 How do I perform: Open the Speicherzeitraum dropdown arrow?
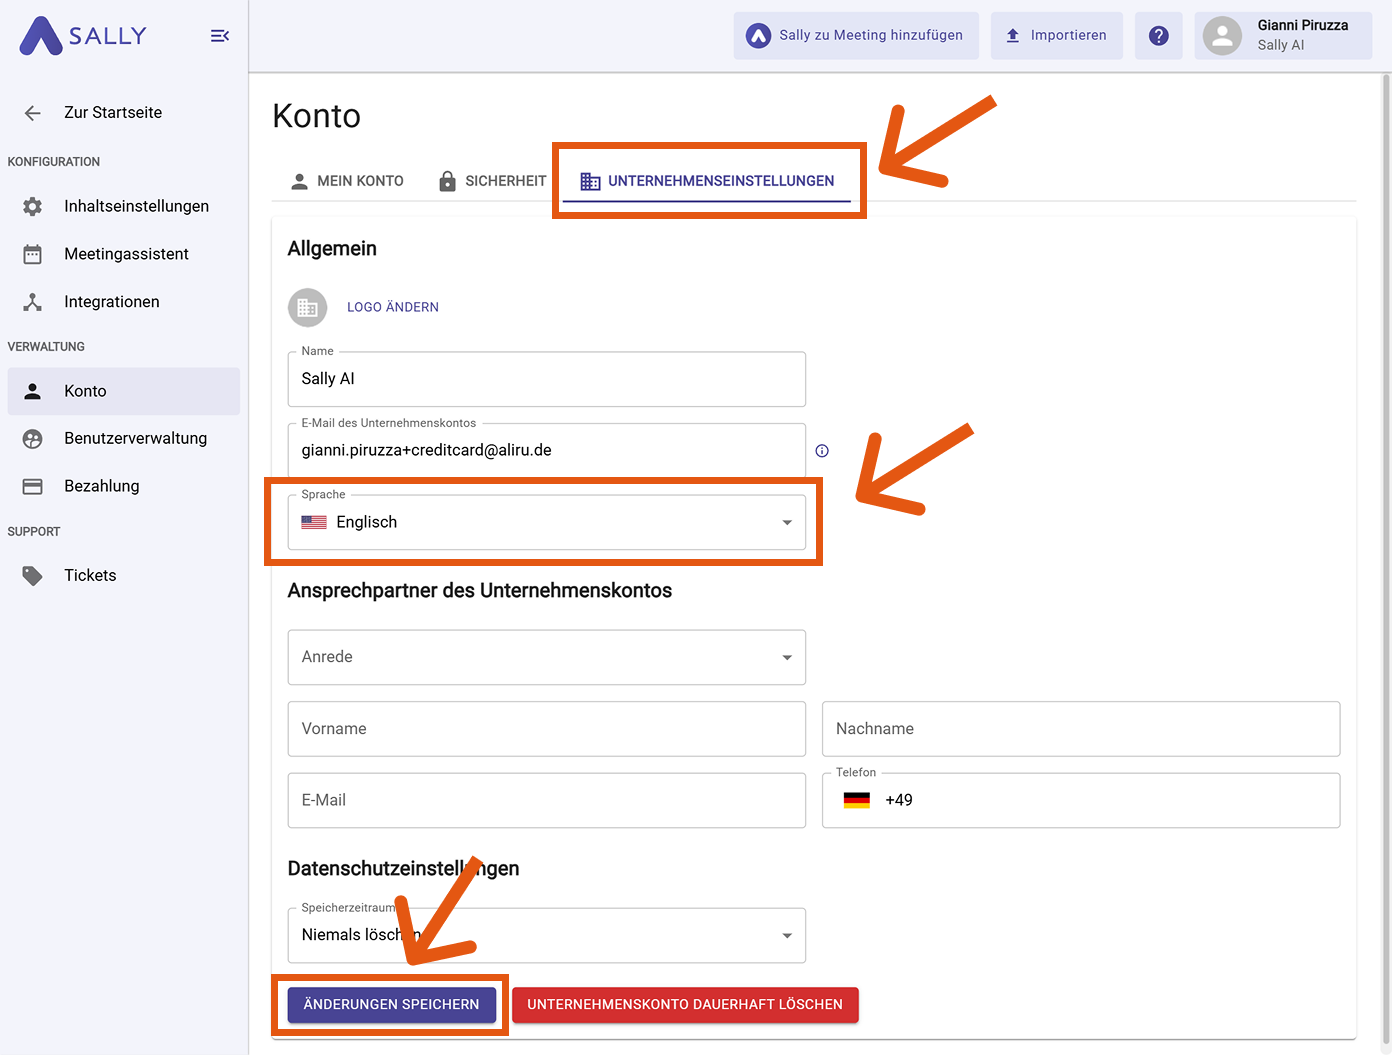tap(787, 936)
